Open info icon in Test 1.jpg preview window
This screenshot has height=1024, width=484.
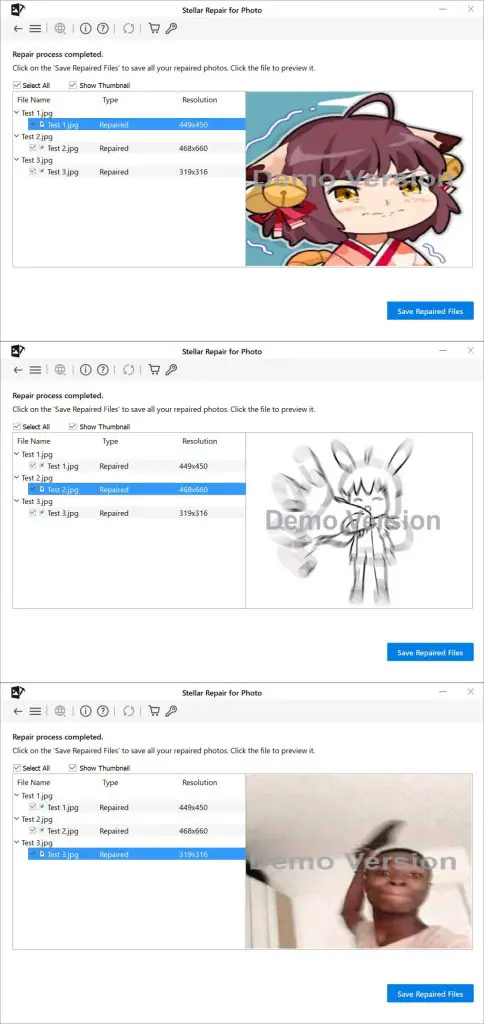(86, 29)
